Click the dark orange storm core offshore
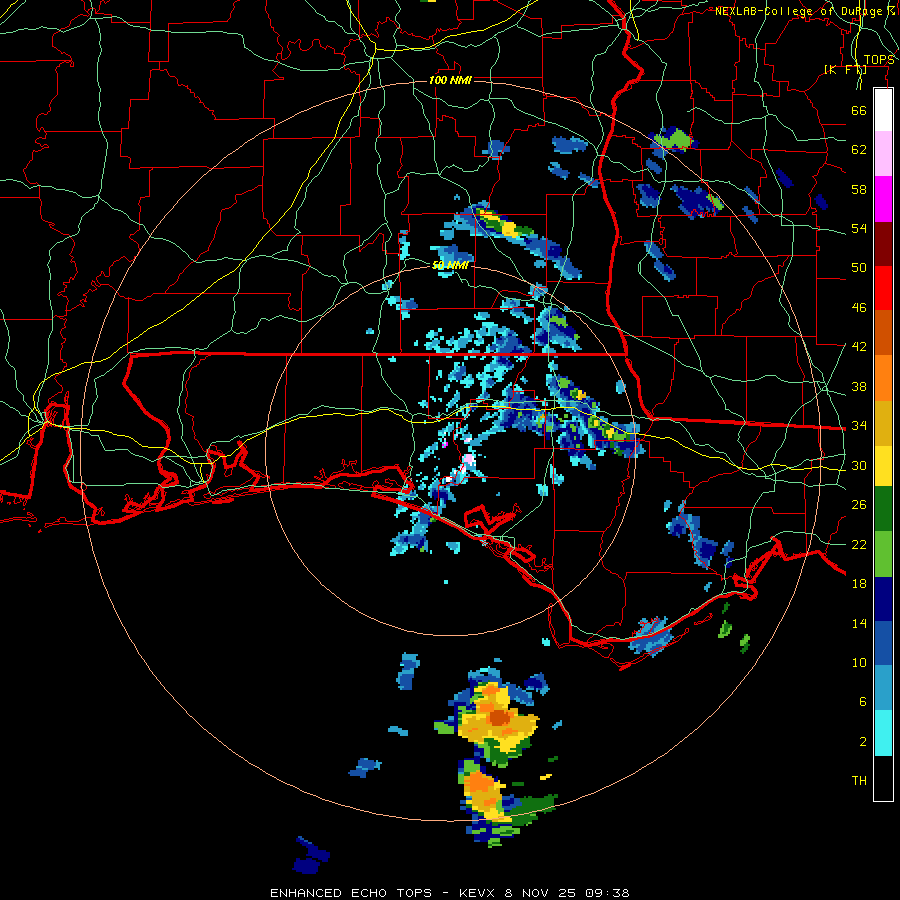 click(x=499, y=717)
